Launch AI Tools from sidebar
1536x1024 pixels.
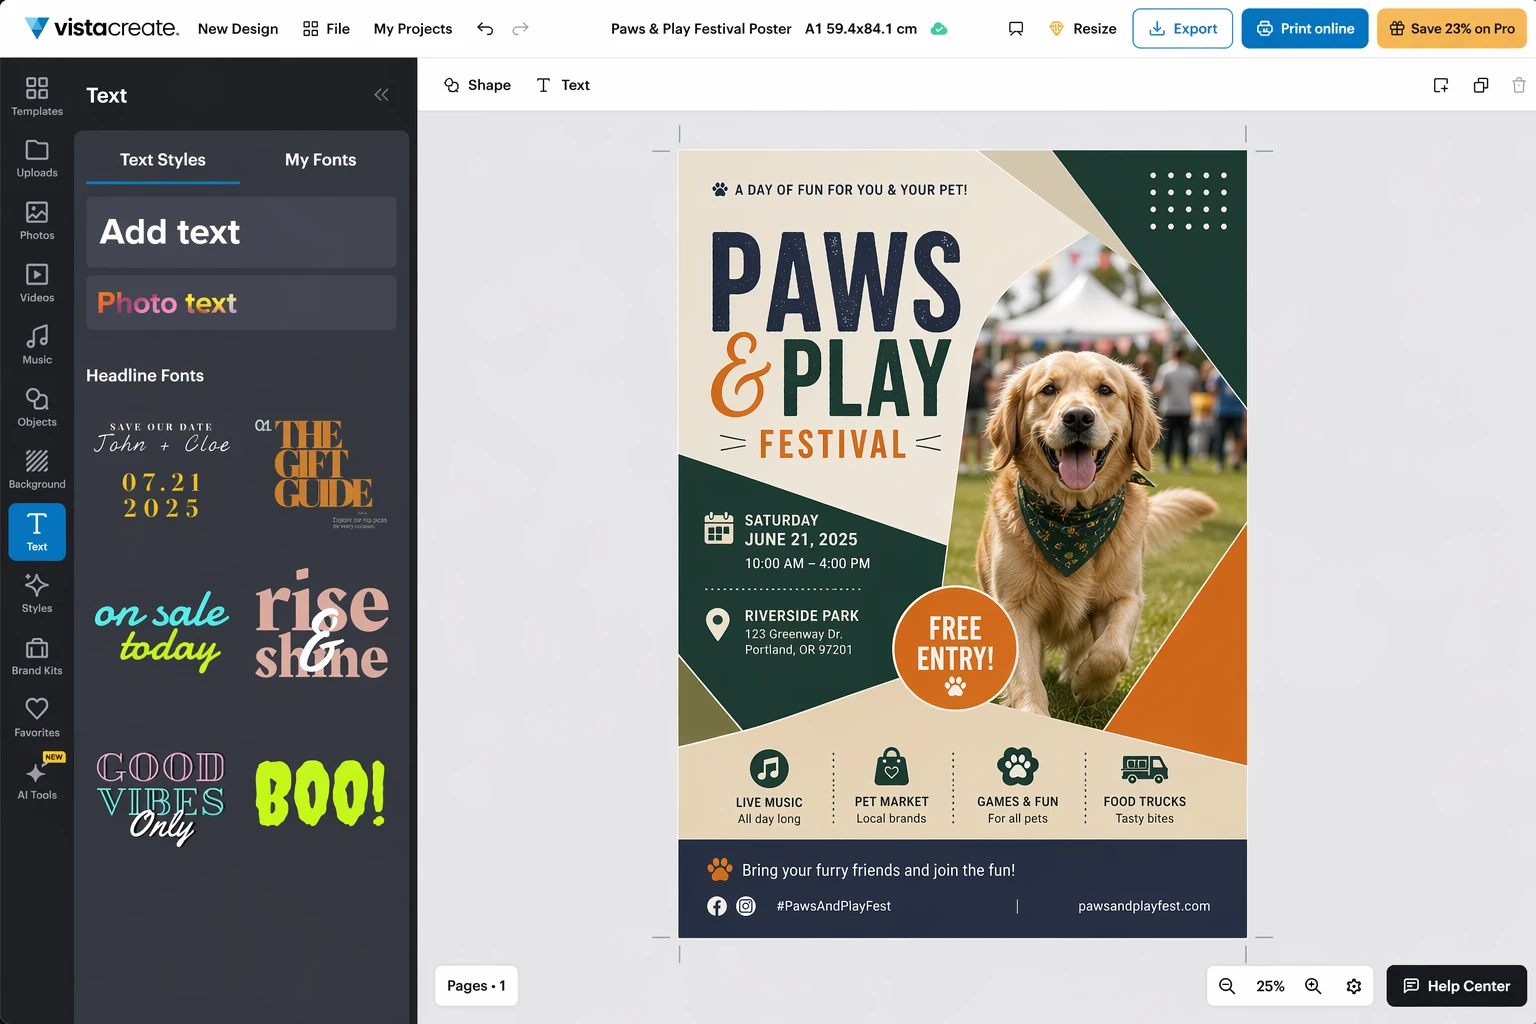[x=37, y=780]
